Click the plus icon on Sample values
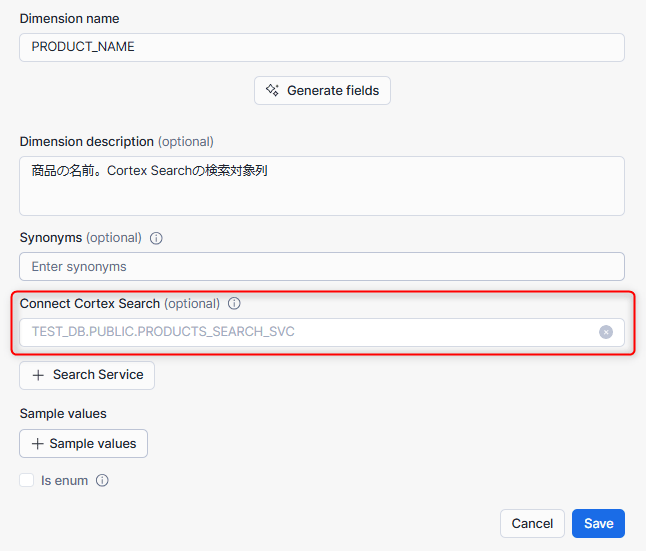 pos(37,443)
